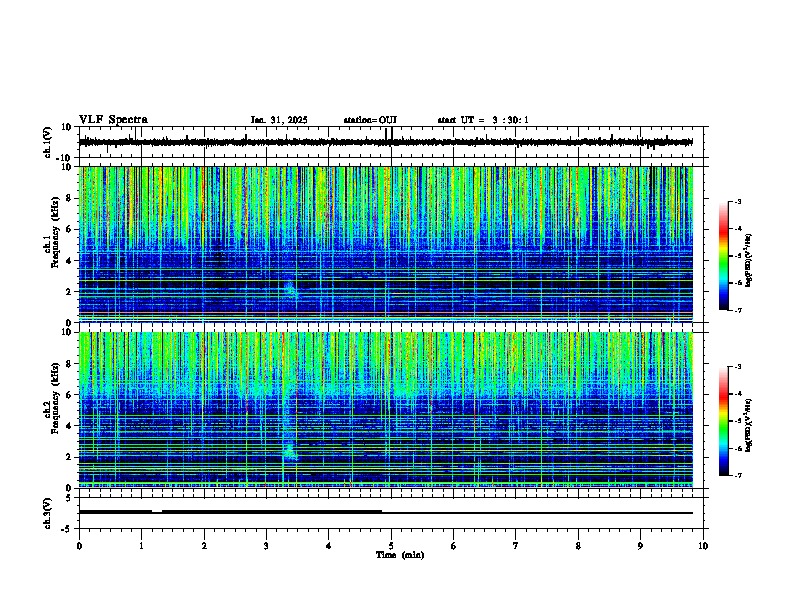Image resolution: width=792 pixels, height=612 pixels.
Task: Select the "Time (min)" axis title
Action: [400, 555]
